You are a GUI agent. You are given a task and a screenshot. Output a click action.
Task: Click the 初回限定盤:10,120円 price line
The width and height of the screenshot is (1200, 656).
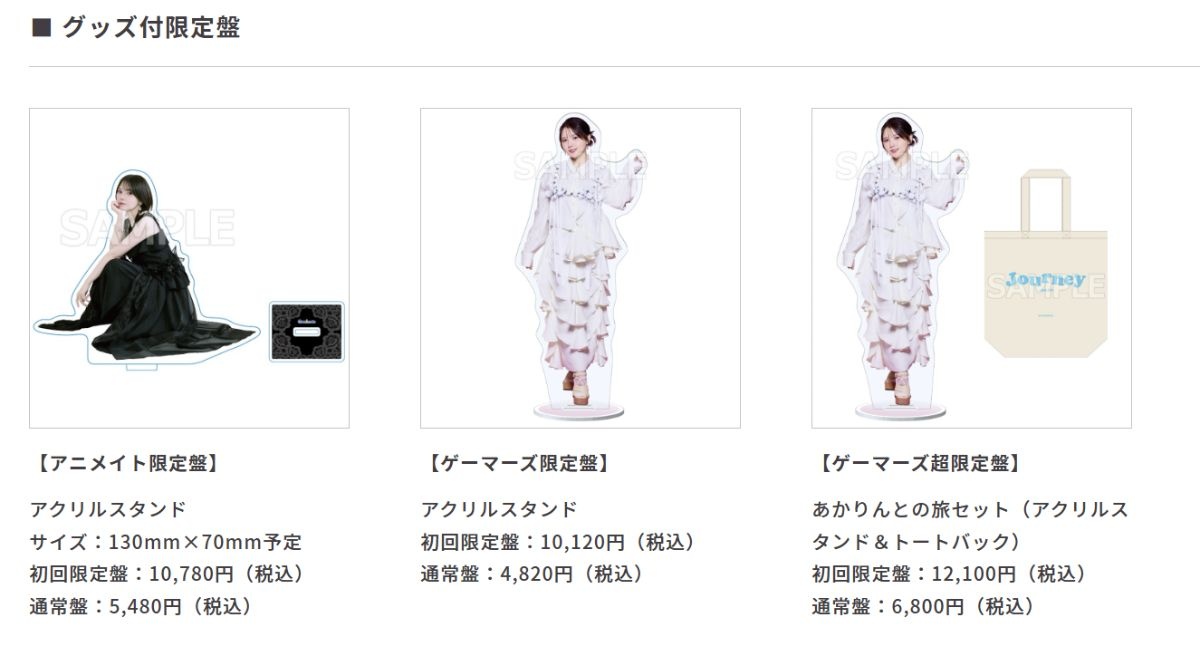point(558,542)
